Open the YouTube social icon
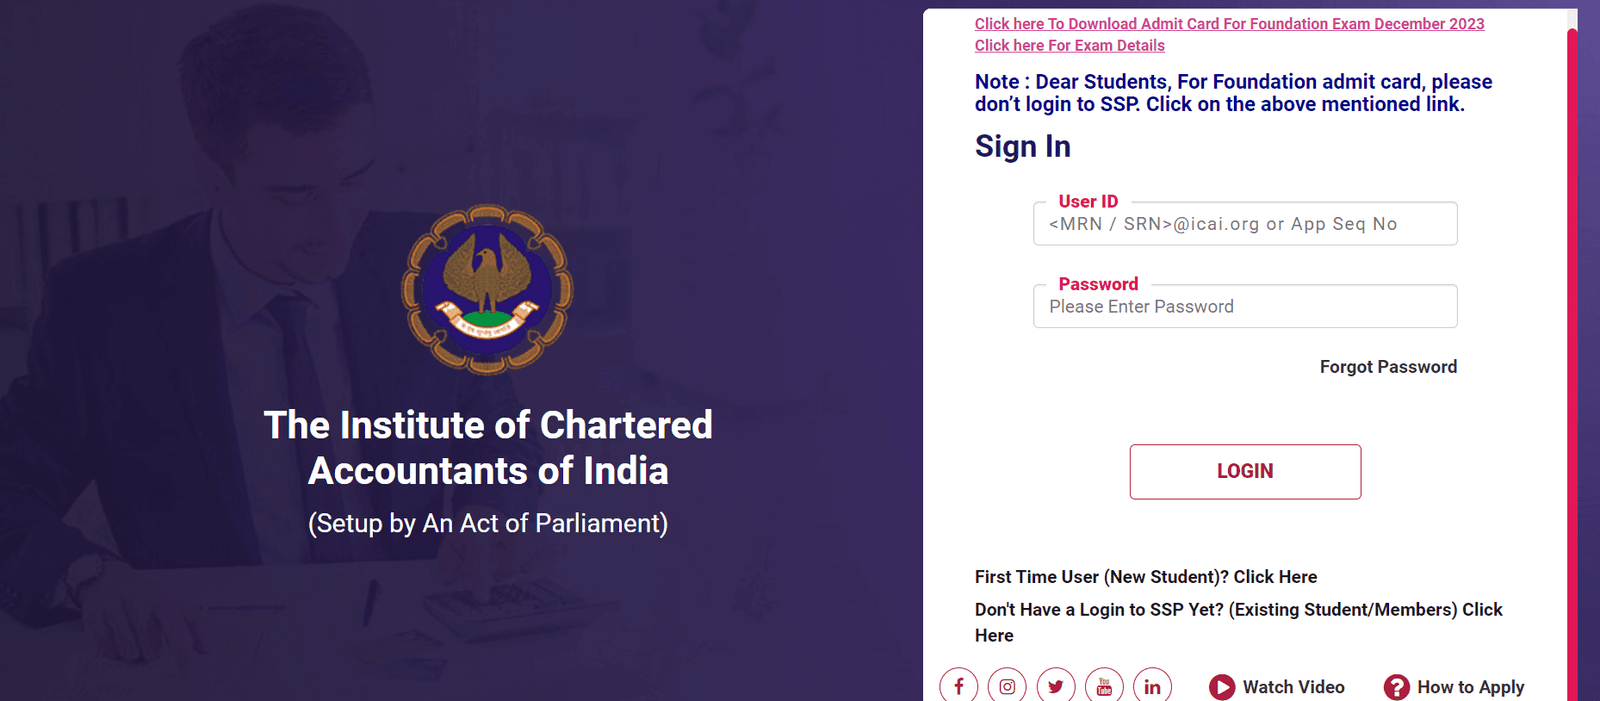 pyautogui.click(x=1104, y=686)
